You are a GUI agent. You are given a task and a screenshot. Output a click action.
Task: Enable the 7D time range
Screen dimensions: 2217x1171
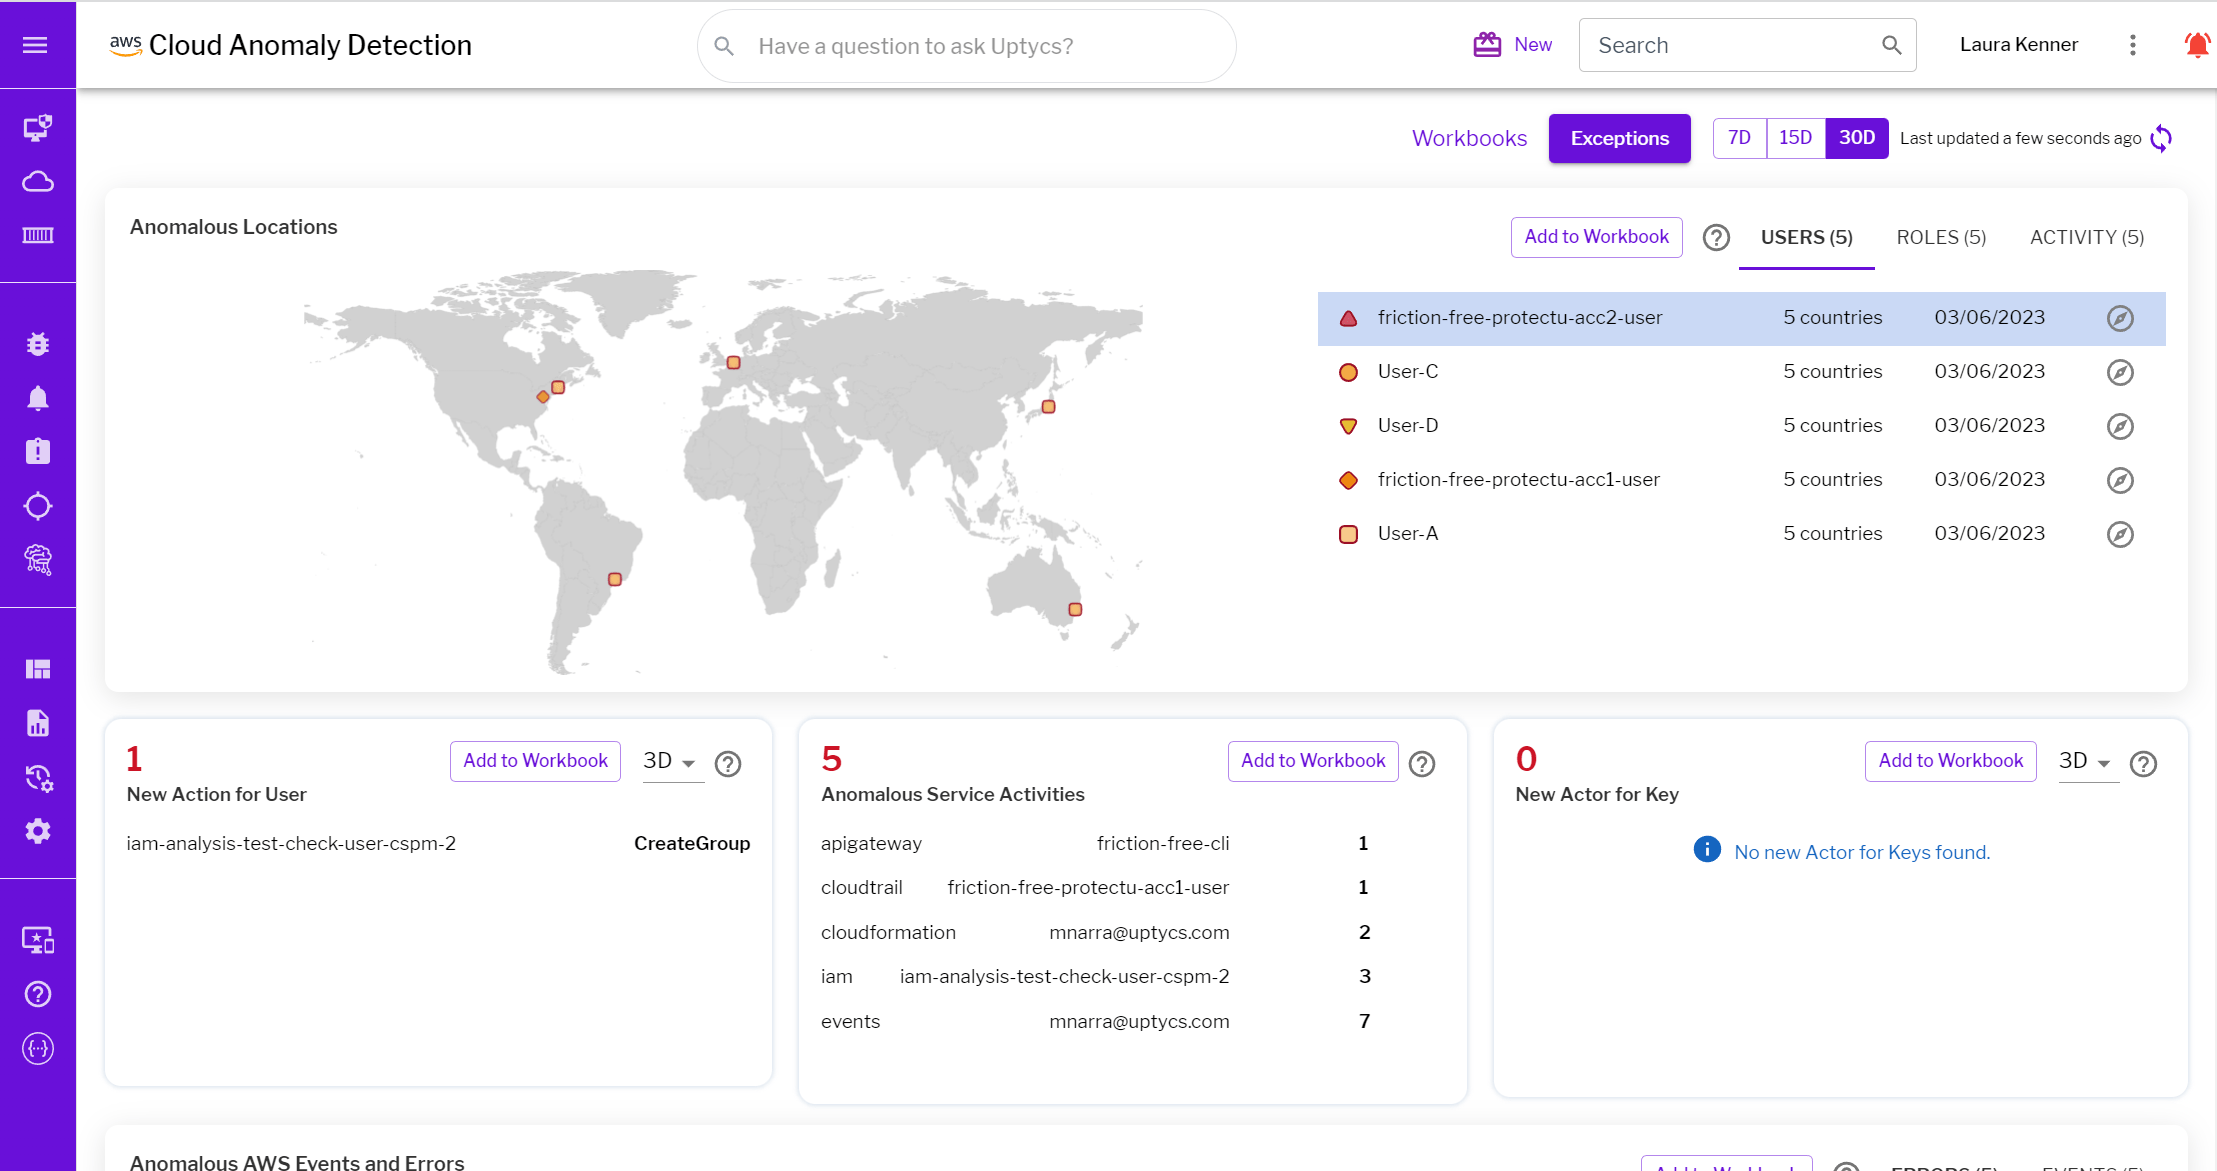pyautogui.click(x=1739, y=138)
